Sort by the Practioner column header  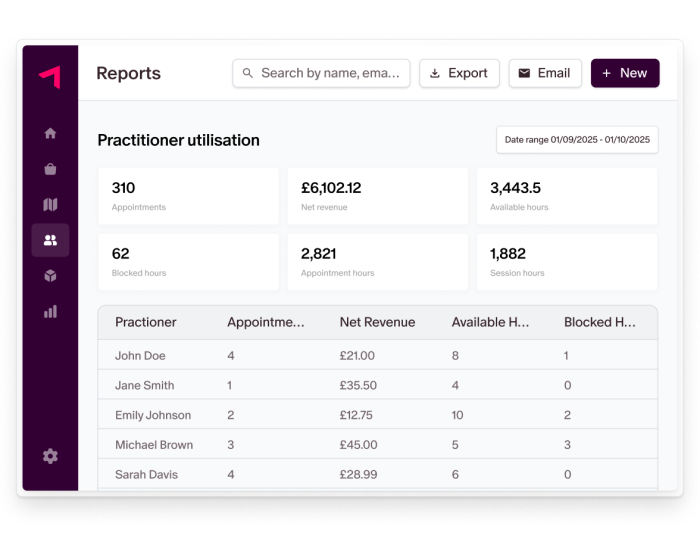146,322
